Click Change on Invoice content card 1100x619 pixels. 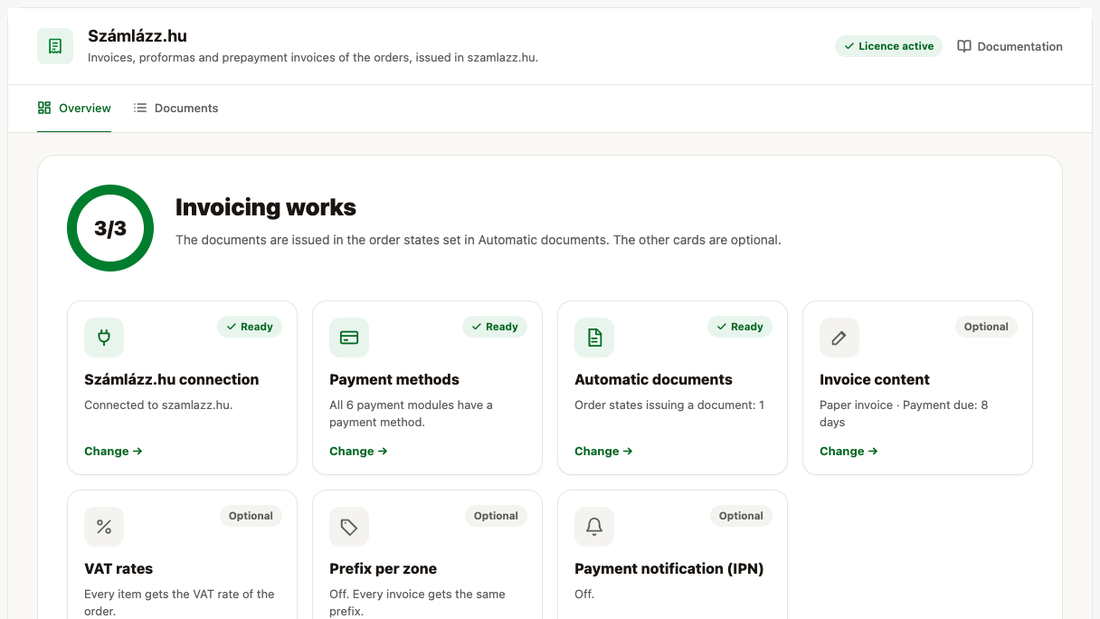coord(848,451)
